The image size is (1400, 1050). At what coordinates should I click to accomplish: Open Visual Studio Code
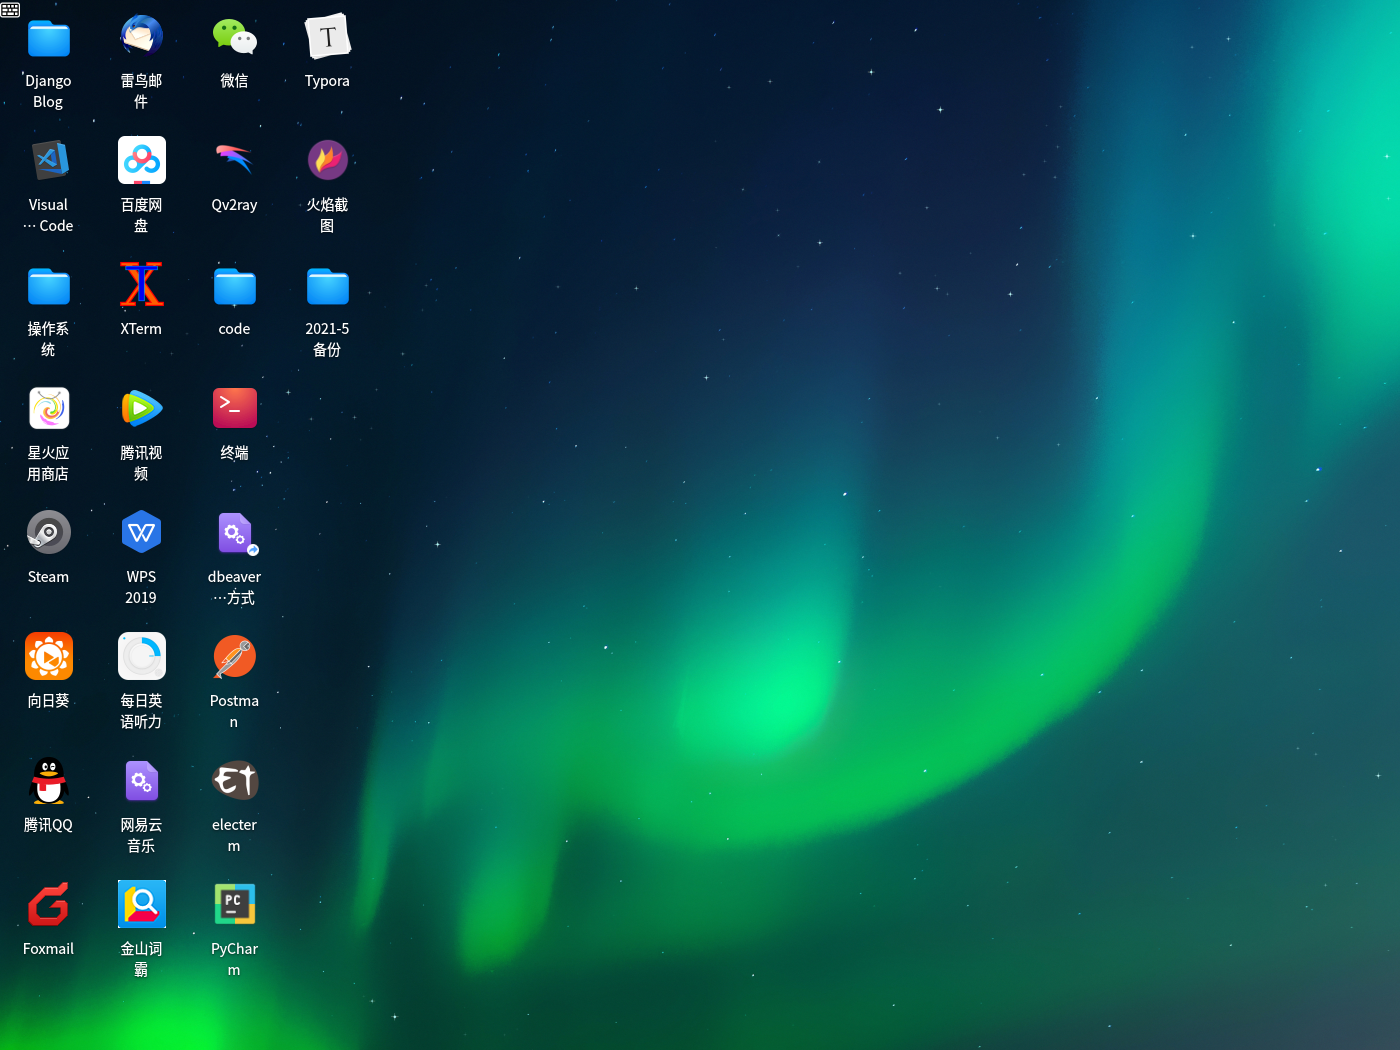pyautogui.click(x=48, y=160)
